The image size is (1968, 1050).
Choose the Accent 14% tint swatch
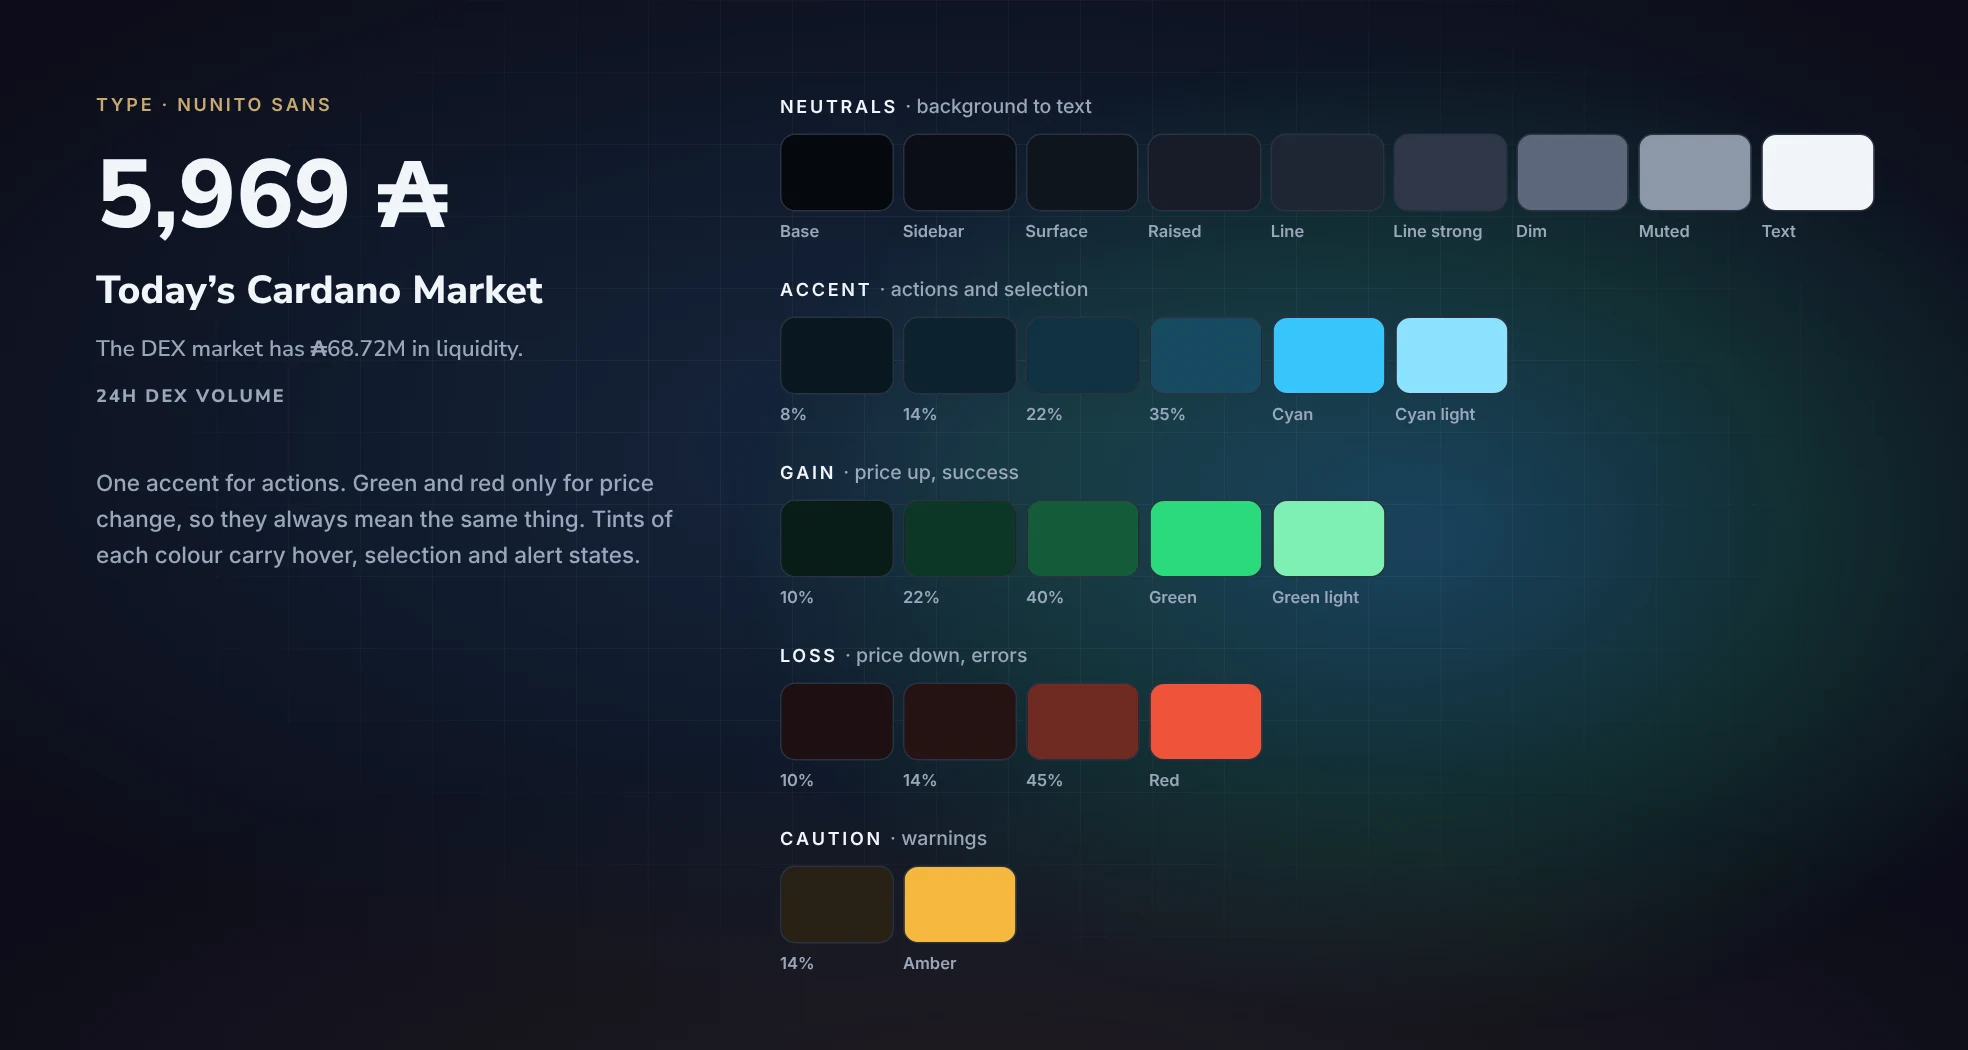pos(959,355)
